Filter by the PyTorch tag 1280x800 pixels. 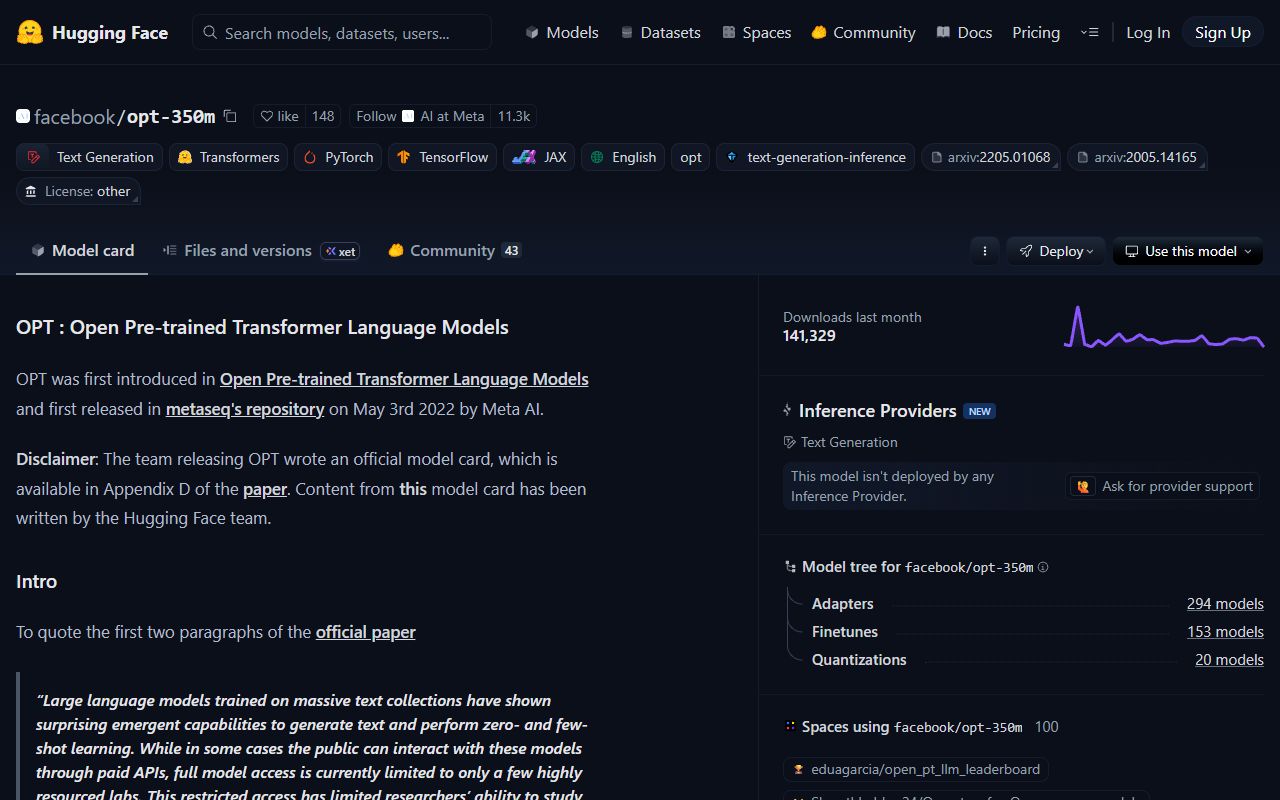[338, 157]
